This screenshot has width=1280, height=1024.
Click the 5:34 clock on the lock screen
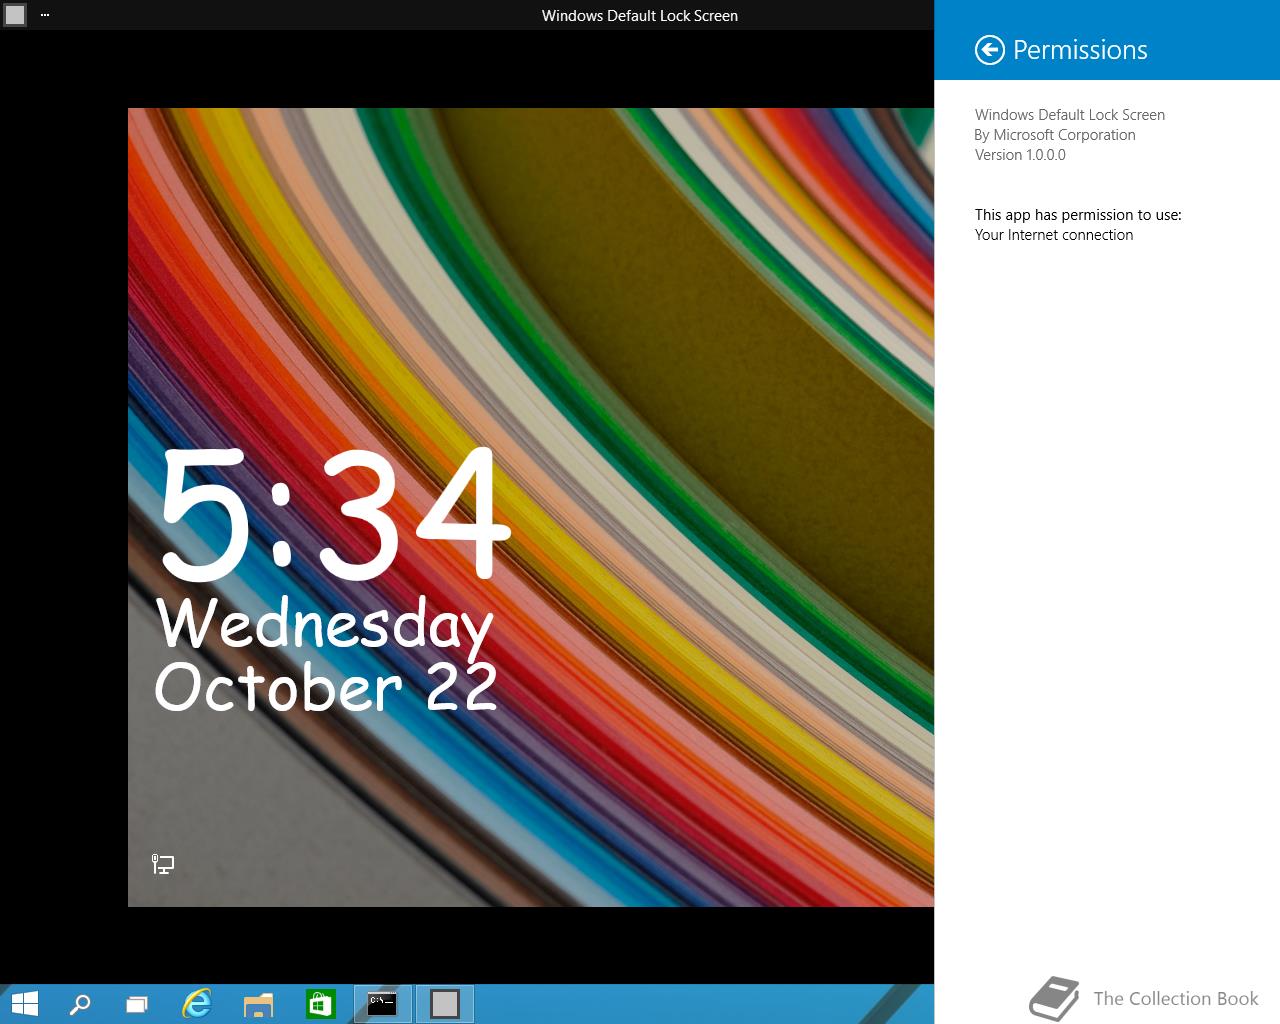point(335,514)
